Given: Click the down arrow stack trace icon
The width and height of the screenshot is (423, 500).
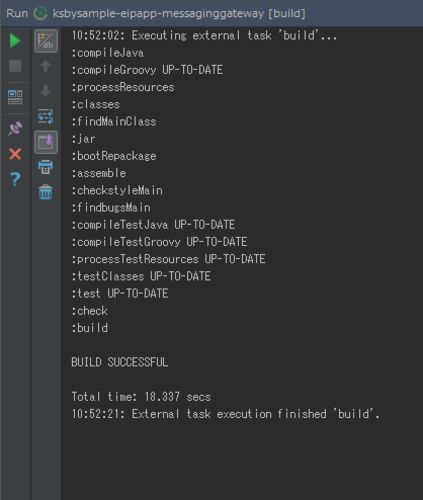Looking at the screenshot, I should click(x=46, y=91).
